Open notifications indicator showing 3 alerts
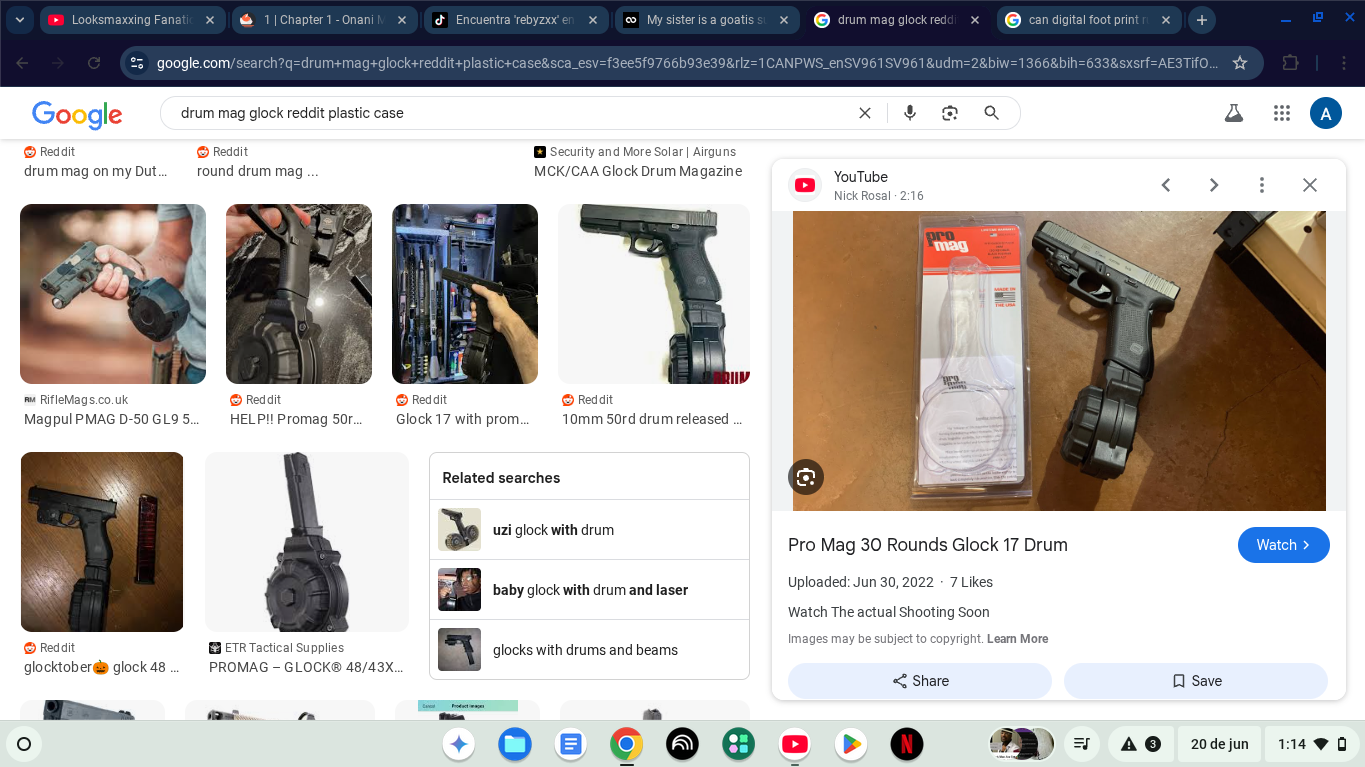 [1139, 744]
